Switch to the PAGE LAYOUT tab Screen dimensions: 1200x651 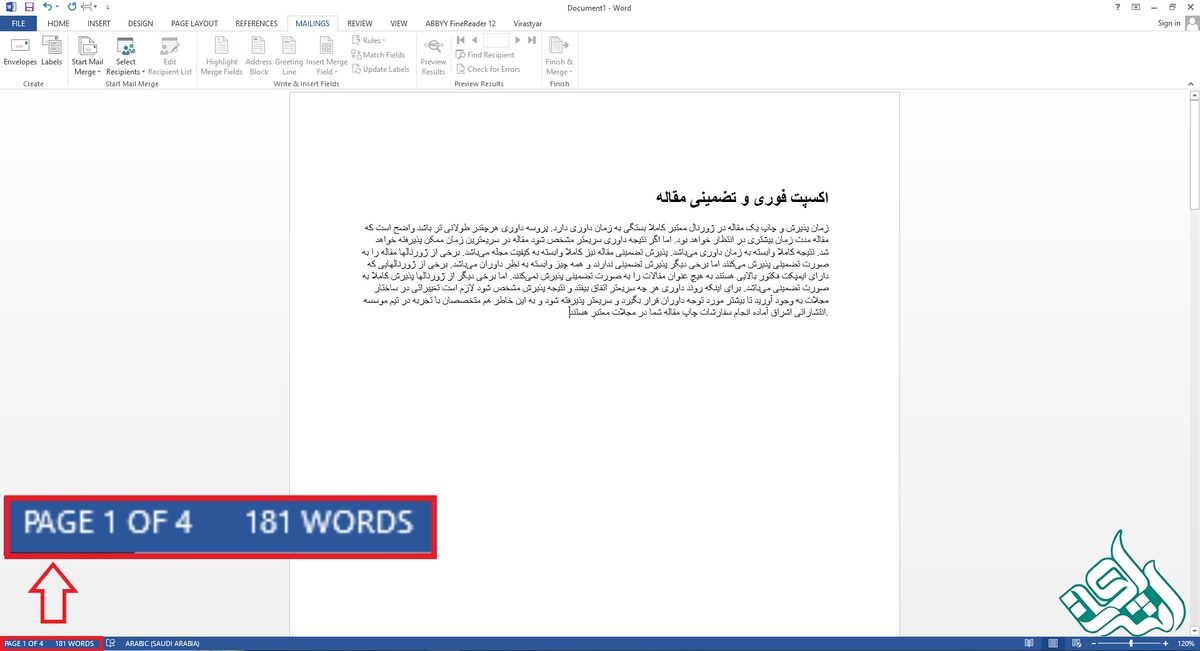click(194, 23)
